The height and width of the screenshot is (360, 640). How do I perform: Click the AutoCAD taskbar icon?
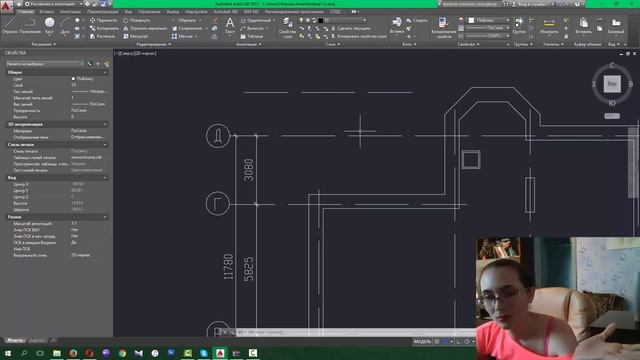click(220, 353)
